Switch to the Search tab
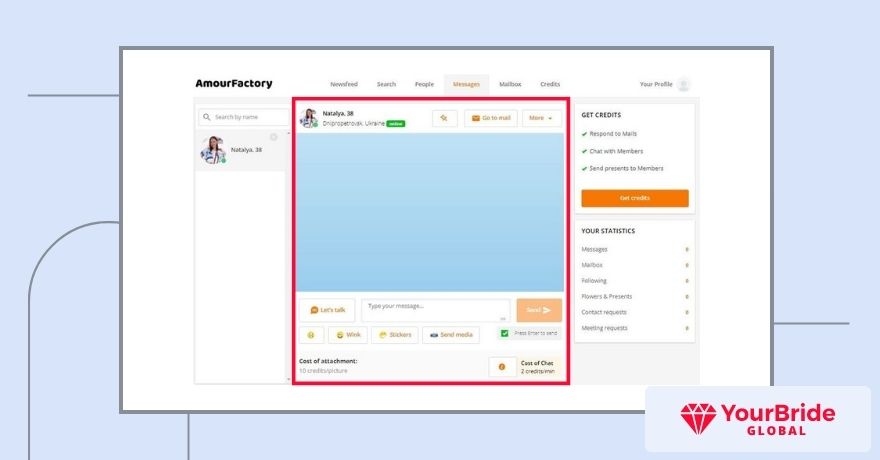This screenshot has width=880, height=460. pos(386,84)
